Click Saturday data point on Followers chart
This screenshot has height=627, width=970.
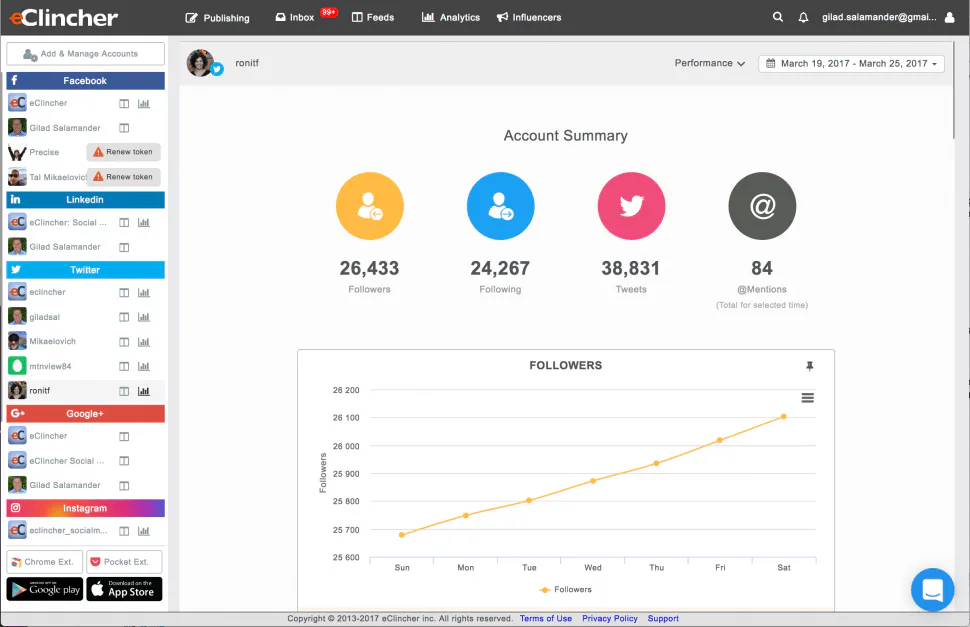tap(783, 417)
